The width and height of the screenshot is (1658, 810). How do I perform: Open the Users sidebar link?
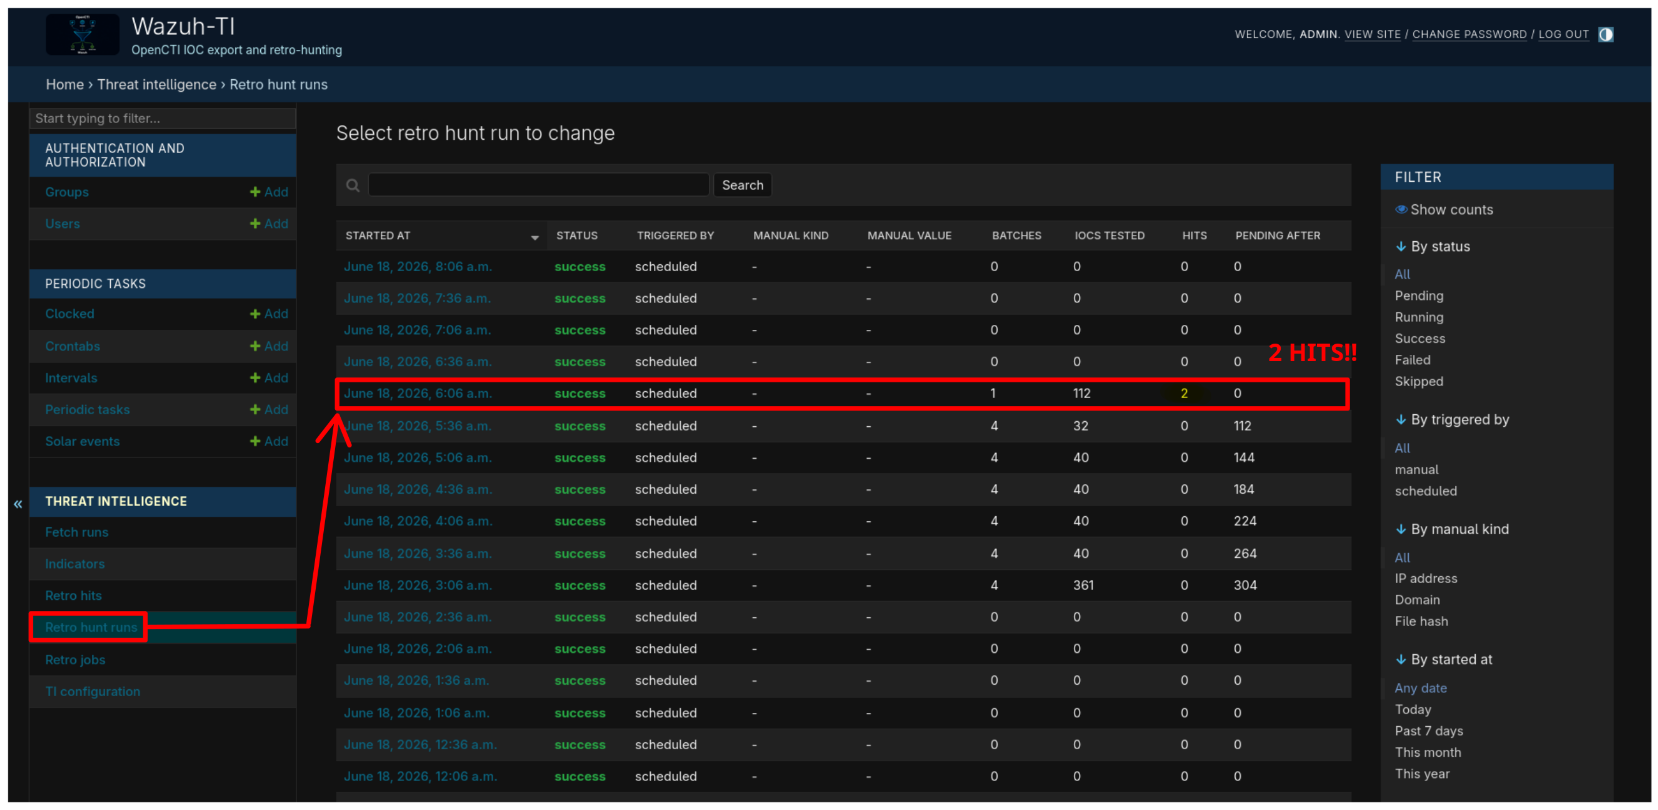pos(62,224)
